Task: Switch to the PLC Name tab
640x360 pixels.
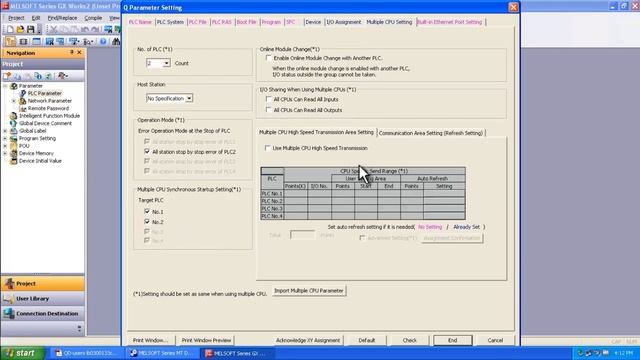Action: point(140,22)
